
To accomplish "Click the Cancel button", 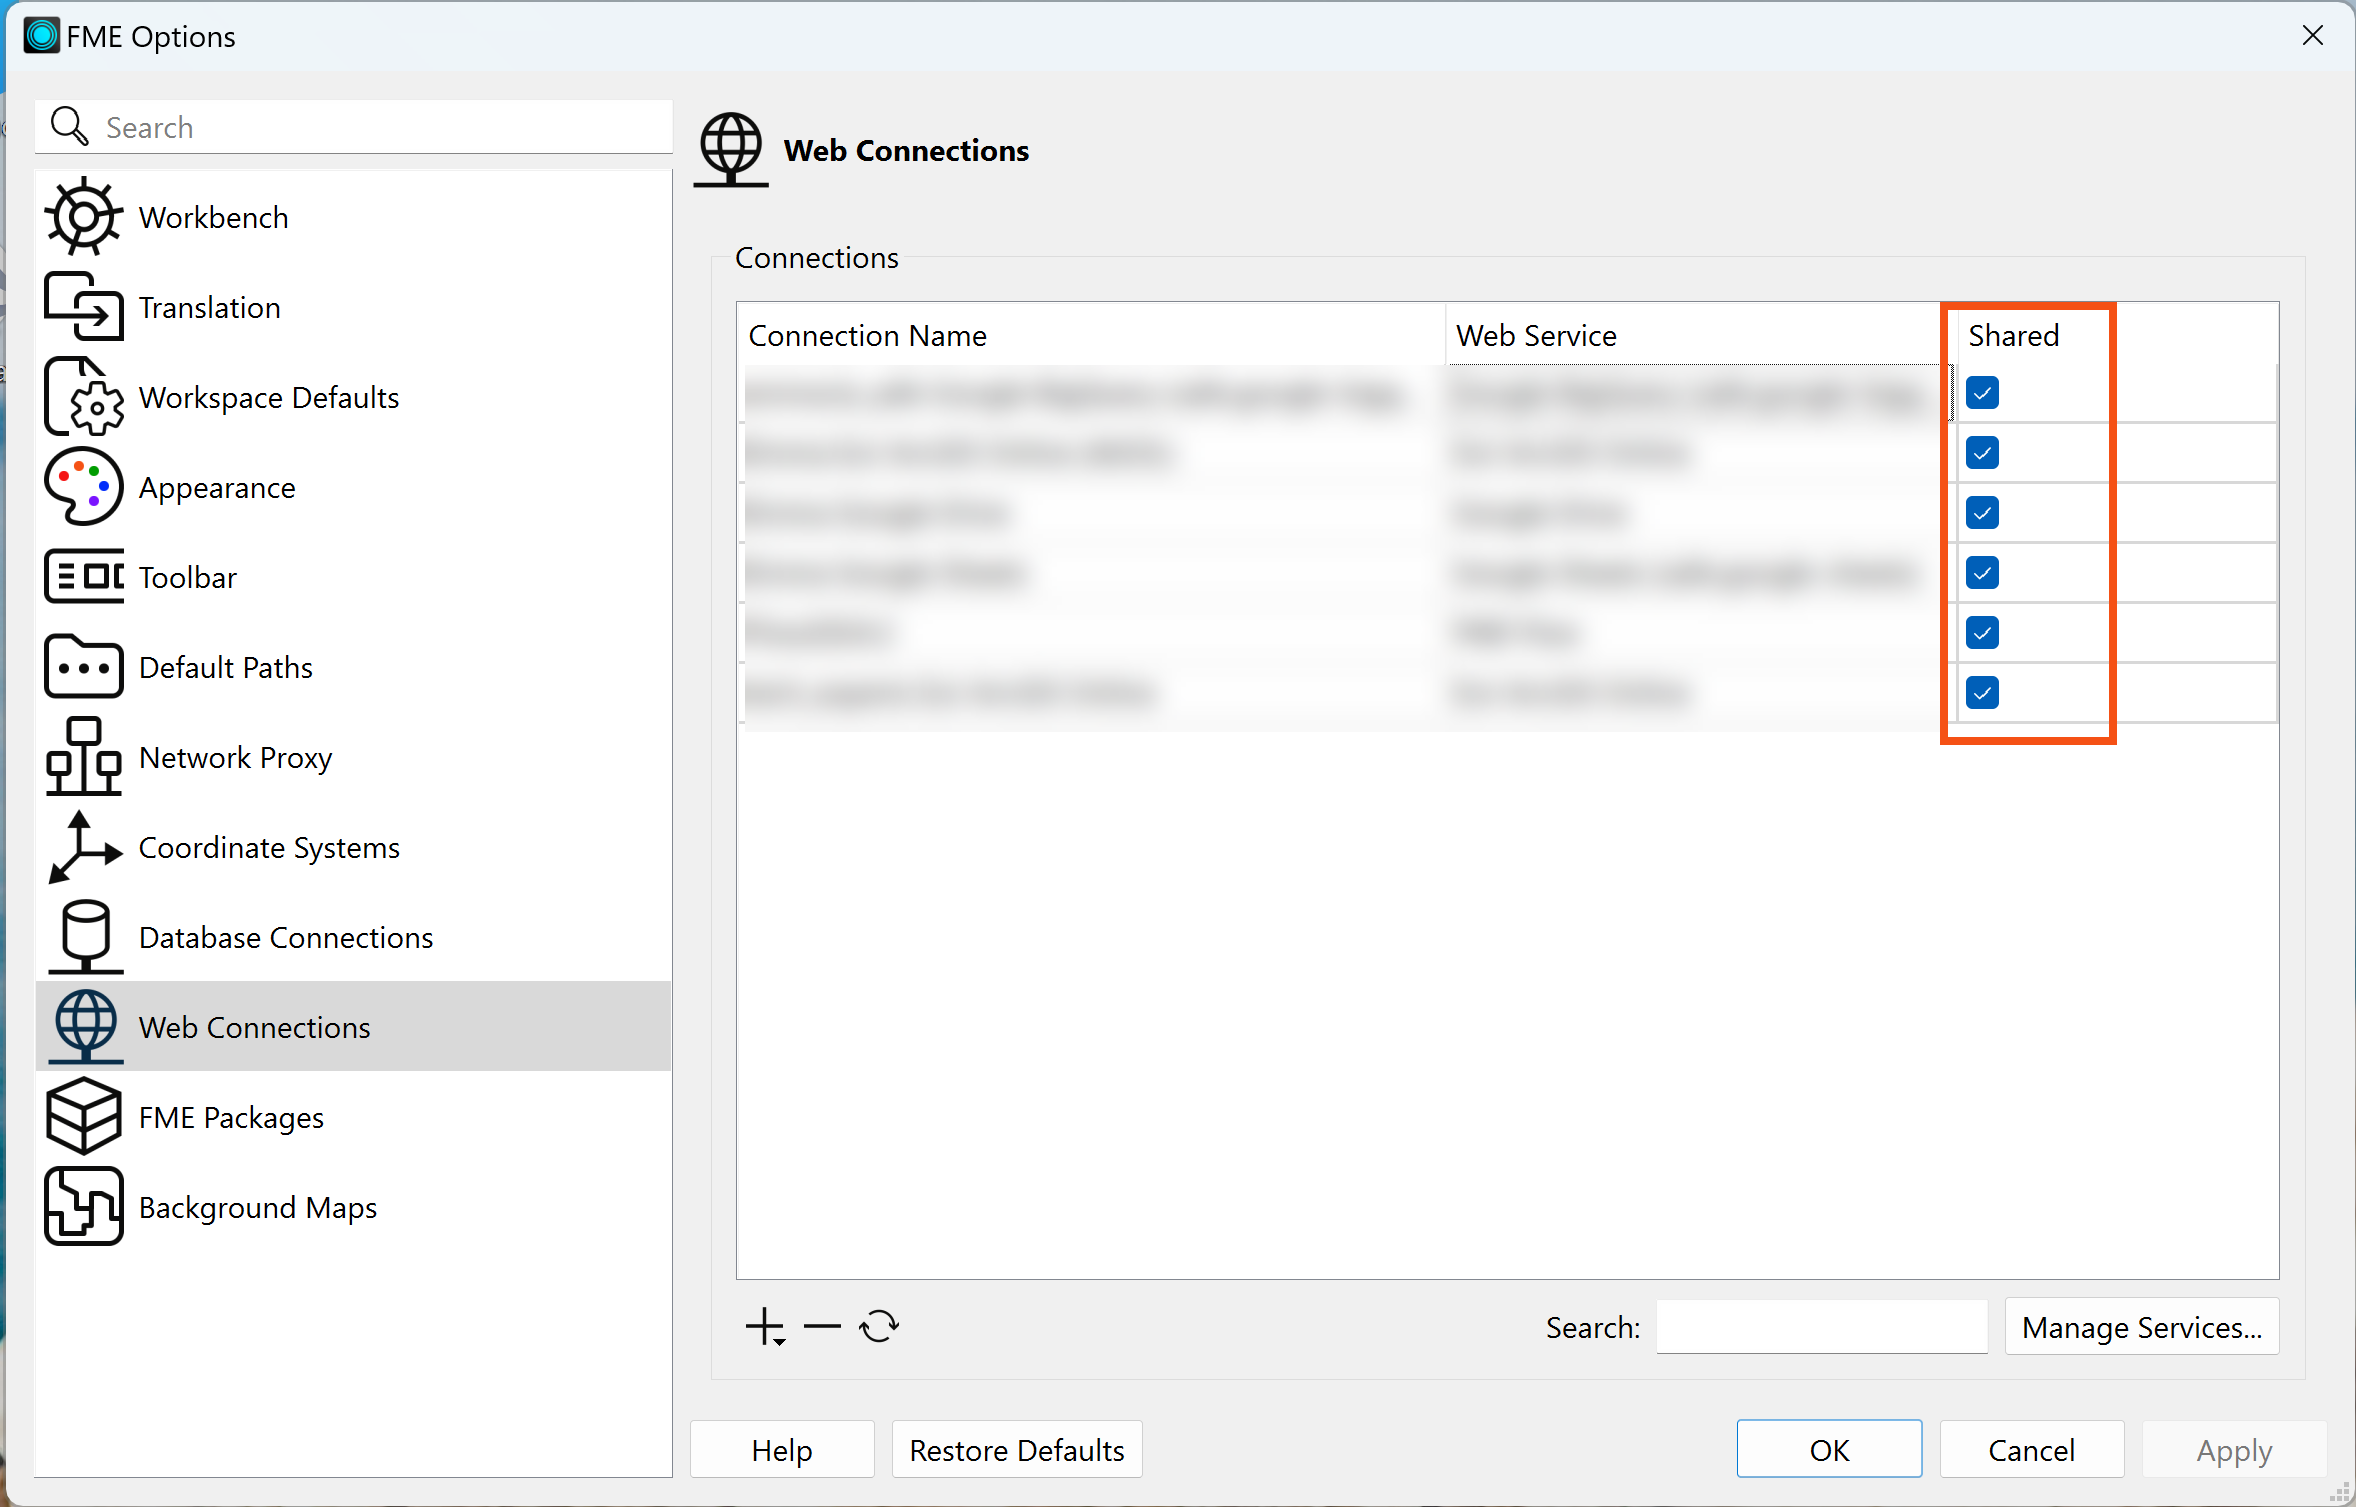I will tap(2031, 1450).
